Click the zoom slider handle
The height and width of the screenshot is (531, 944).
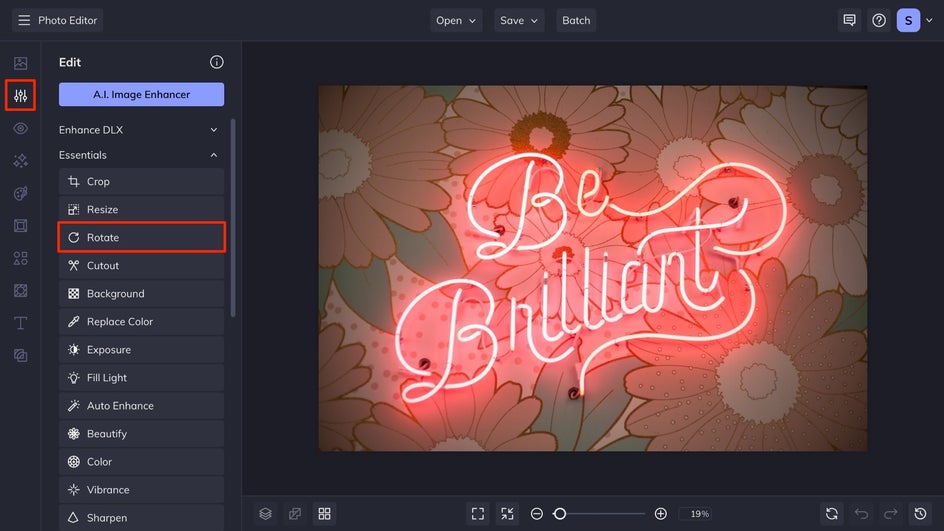(x=560, y=514)
